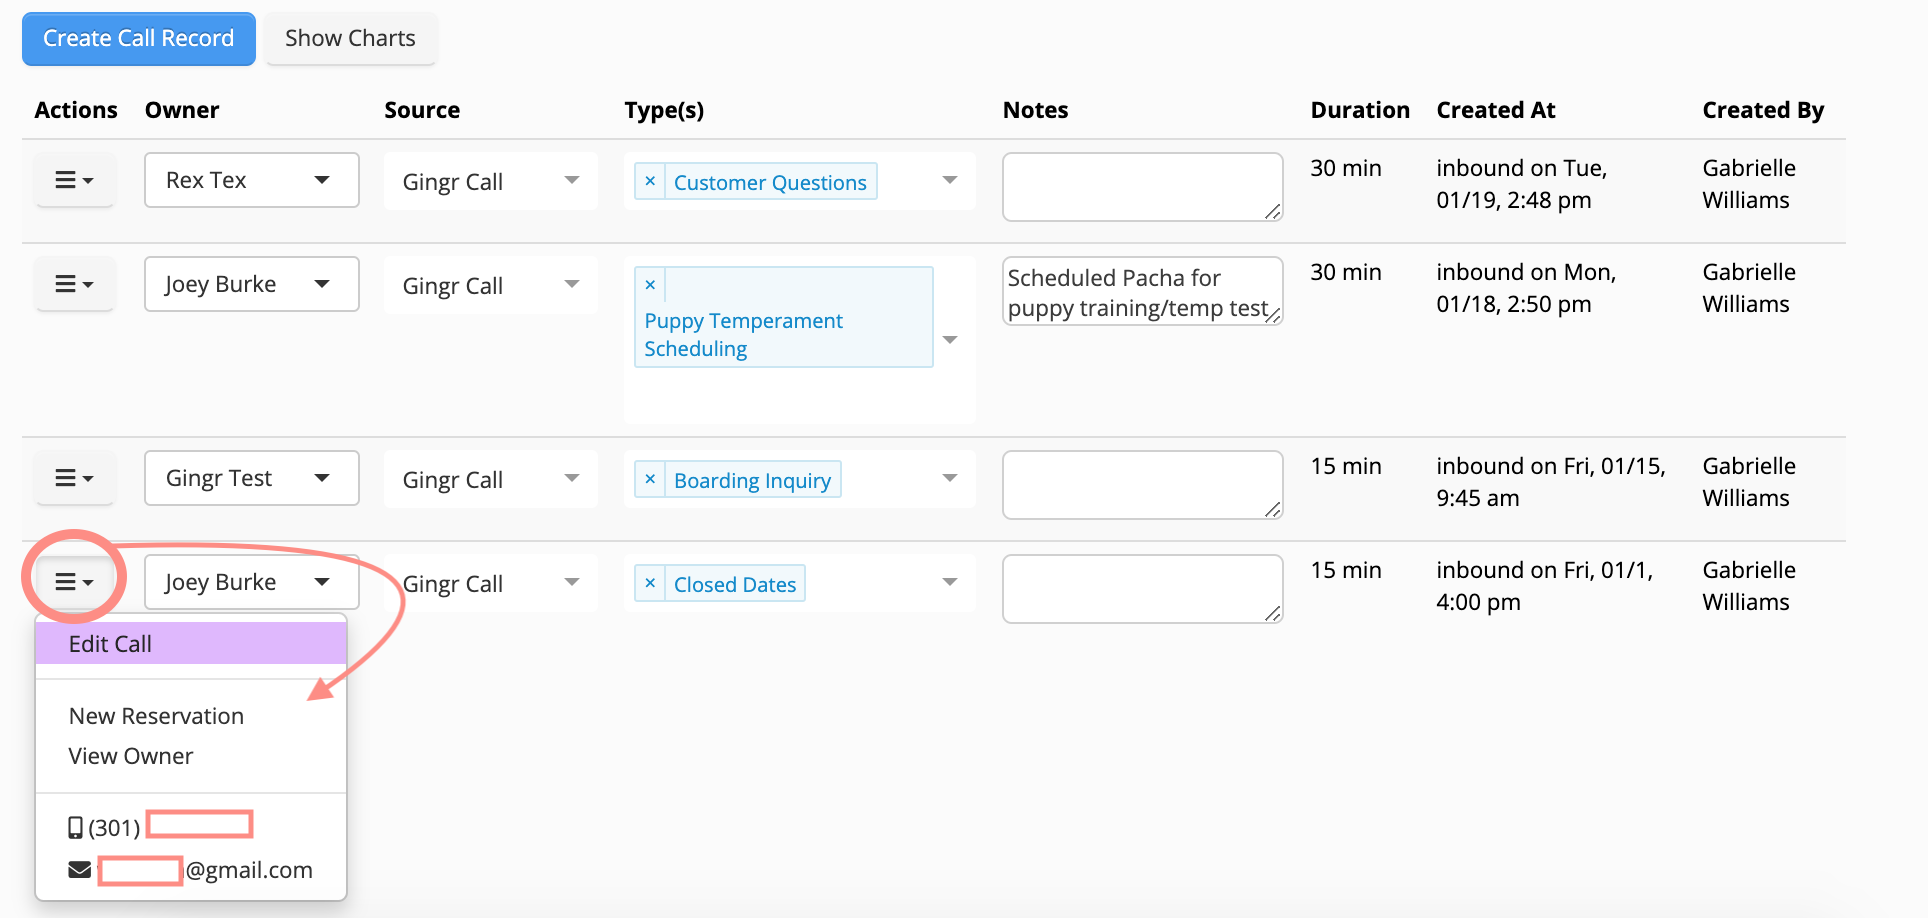The image size is (1928, 918).
Task: Click the Boarding Inquiry tag label
Action: click(x=752, y=480)
